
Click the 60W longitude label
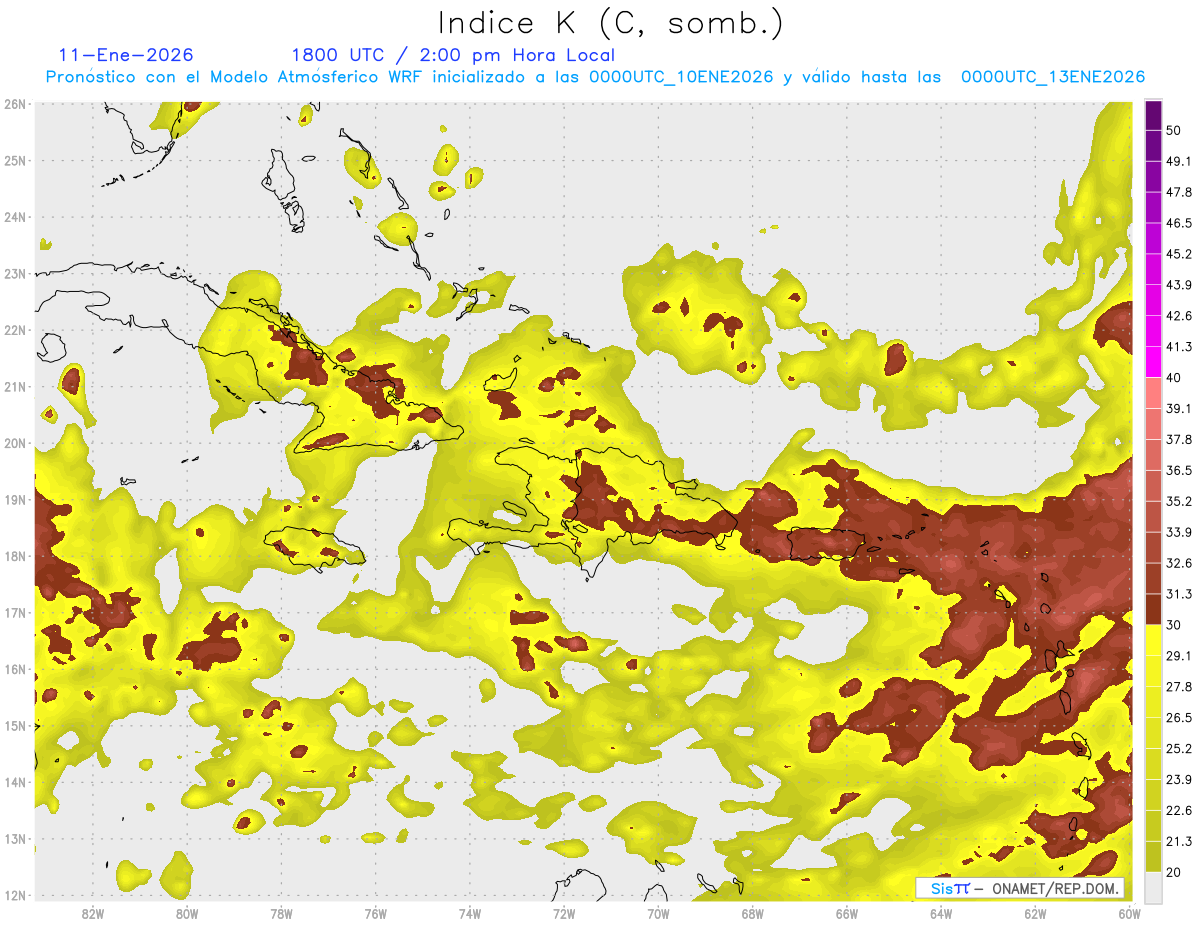pos(1129,914)
